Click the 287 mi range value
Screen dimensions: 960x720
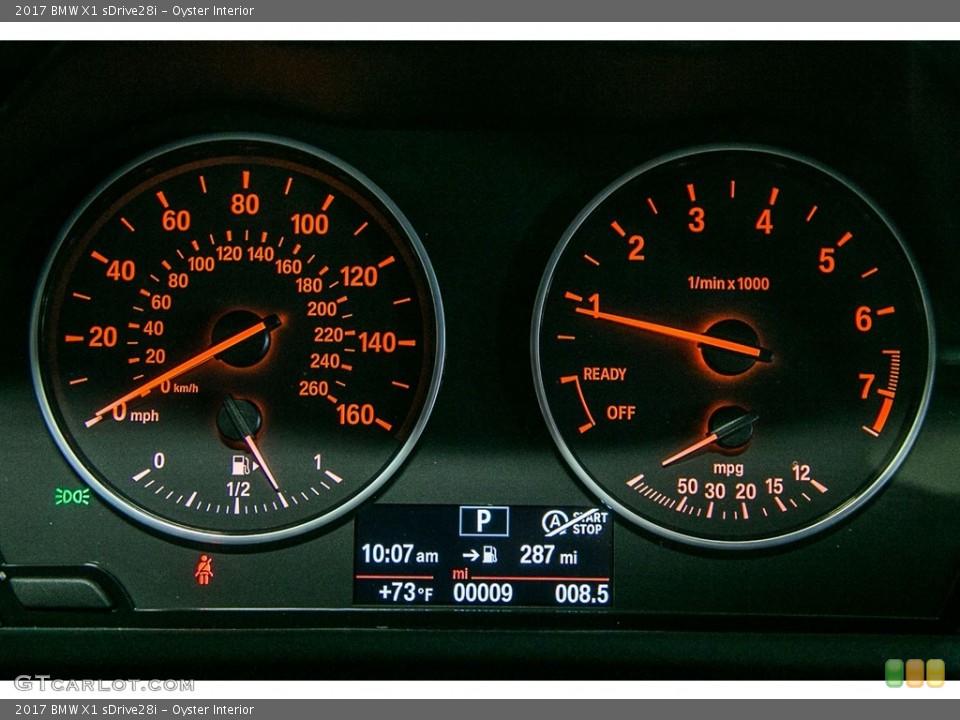pyautogui.click(x=548, y=555)
